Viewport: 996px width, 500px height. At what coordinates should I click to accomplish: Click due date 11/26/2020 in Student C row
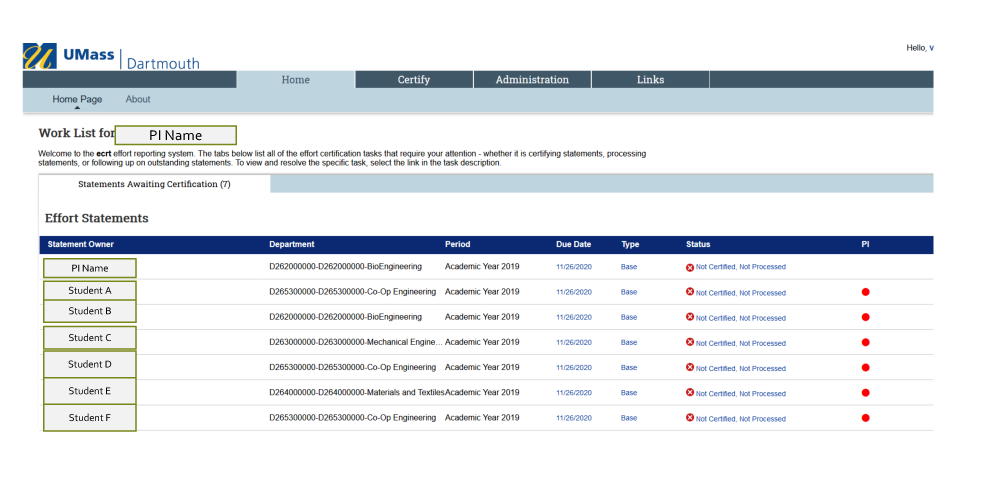574,342
